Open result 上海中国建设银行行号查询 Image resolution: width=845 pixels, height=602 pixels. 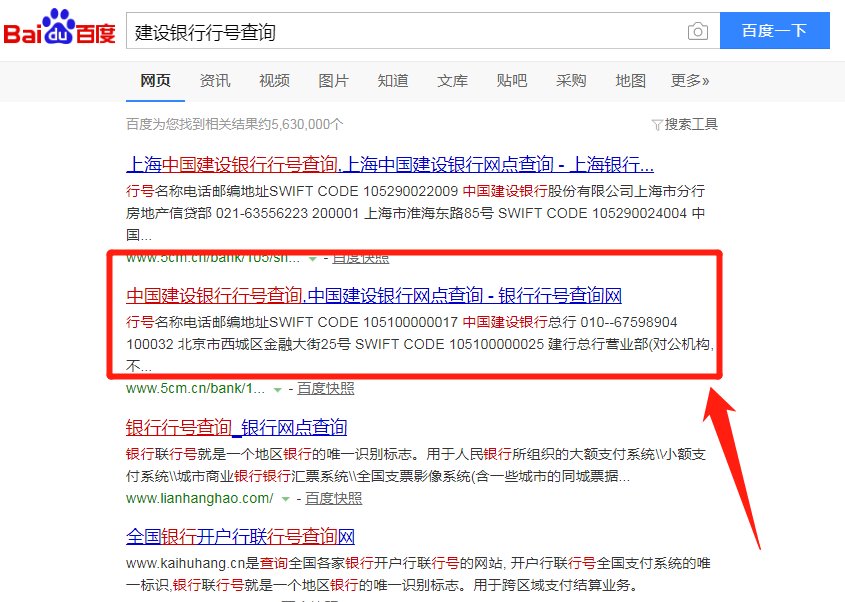tap(390, 164)
